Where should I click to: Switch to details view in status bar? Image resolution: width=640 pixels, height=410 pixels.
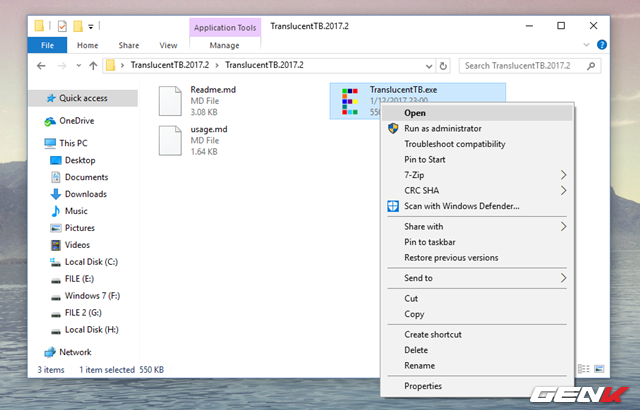[584, 369]
